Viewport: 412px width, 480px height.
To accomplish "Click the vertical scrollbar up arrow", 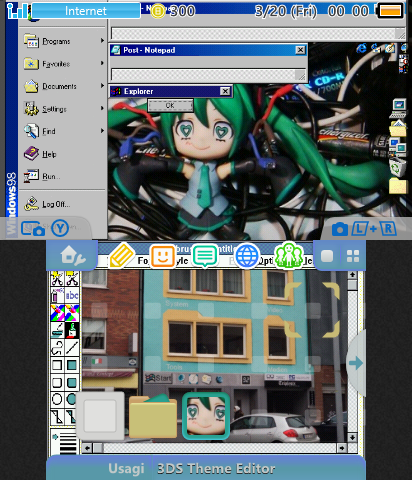I will coord(352,275).
